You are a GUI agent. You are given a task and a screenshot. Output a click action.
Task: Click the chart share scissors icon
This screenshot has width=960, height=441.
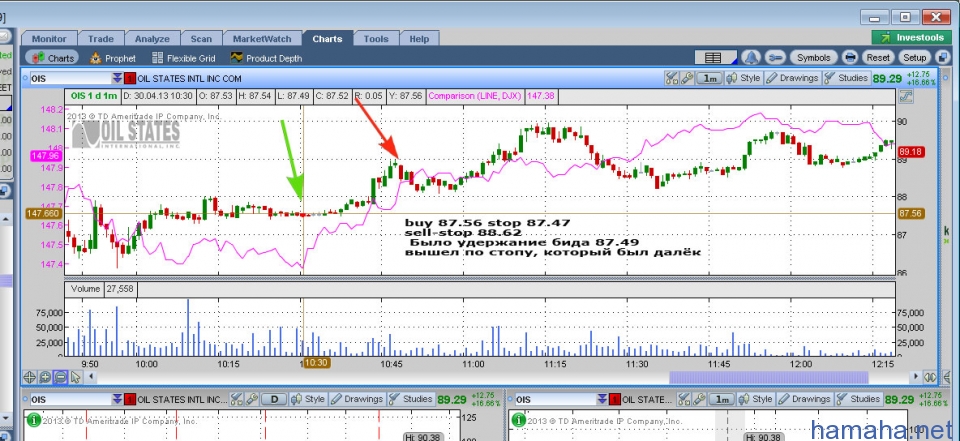pos(673,78)
